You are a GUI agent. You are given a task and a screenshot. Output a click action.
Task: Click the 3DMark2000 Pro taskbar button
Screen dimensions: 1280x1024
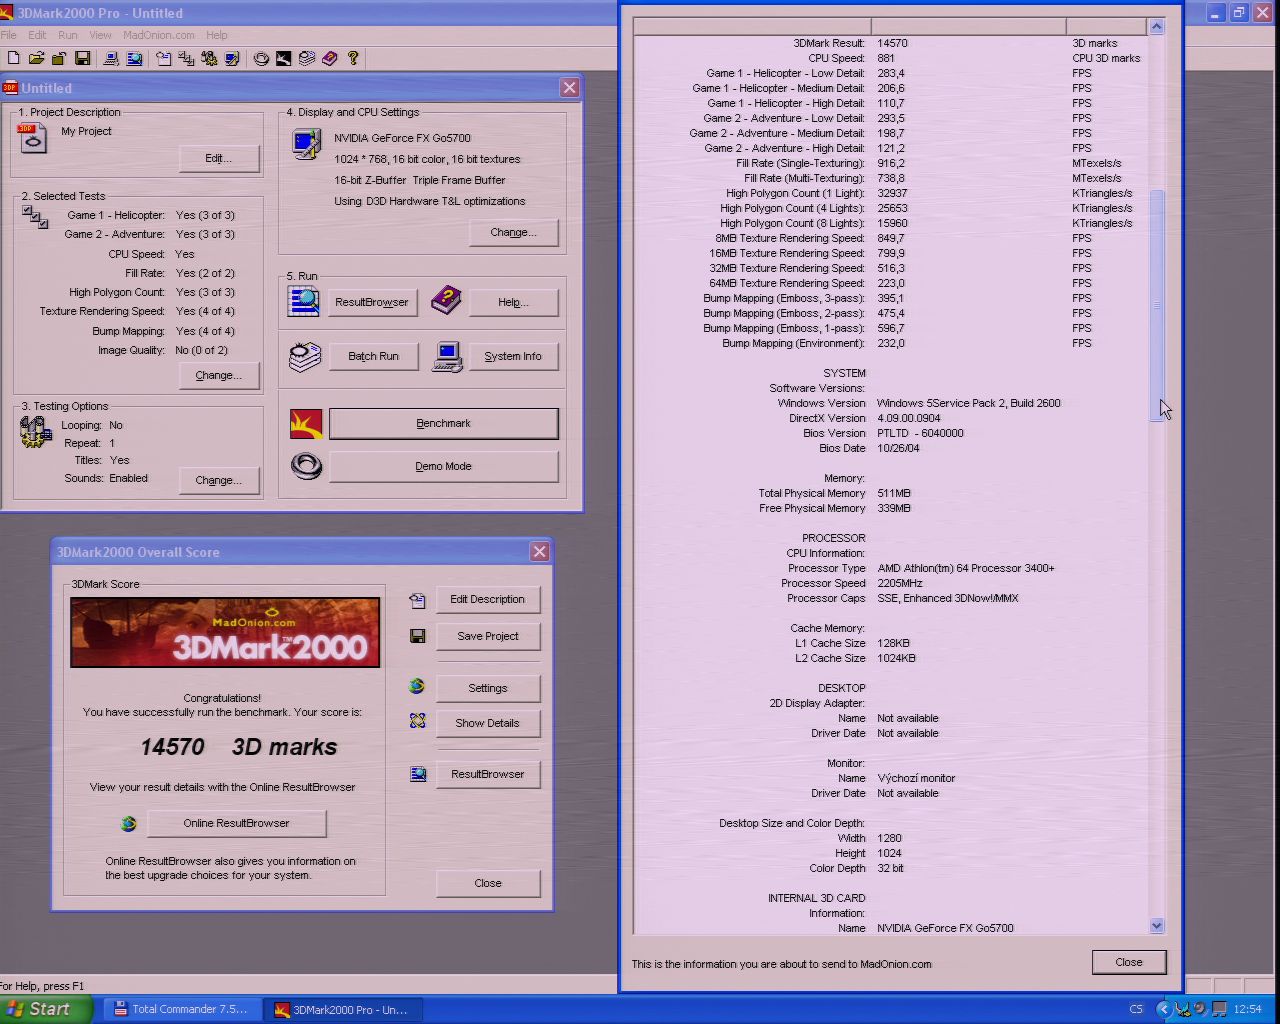(x=342, y=1009)
